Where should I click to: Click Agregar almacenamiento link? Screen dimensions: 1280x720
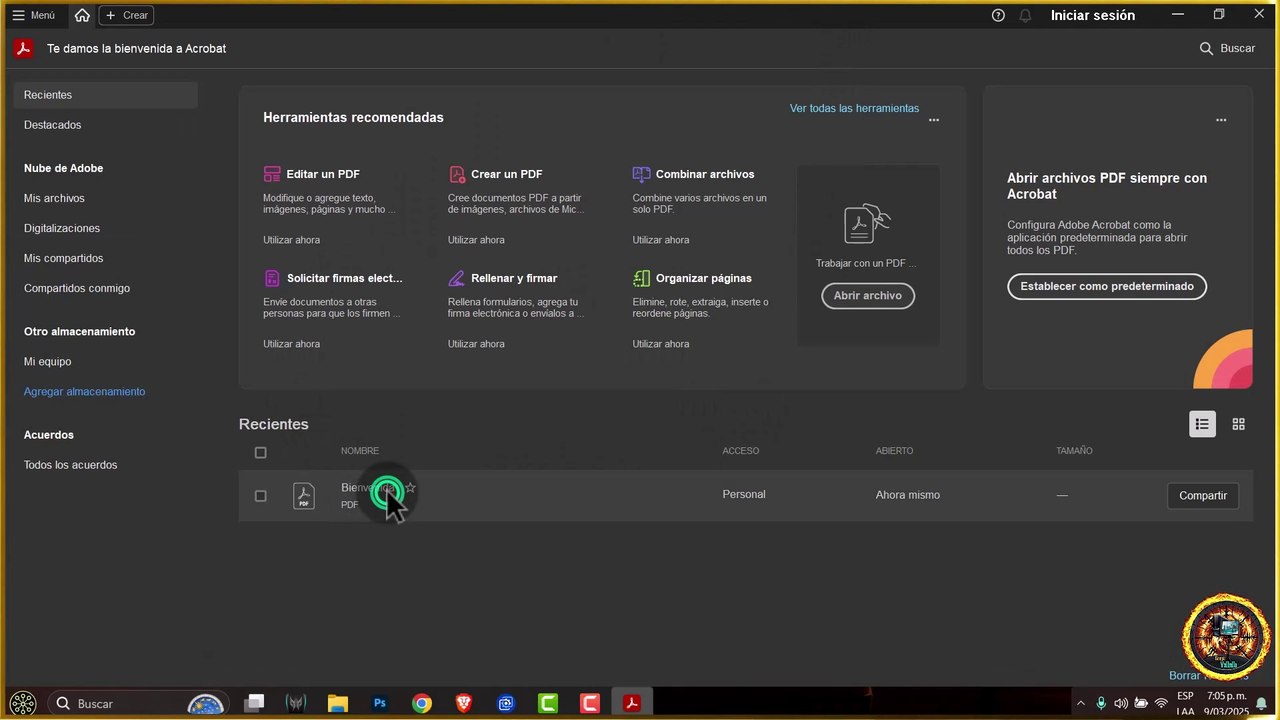84,391
